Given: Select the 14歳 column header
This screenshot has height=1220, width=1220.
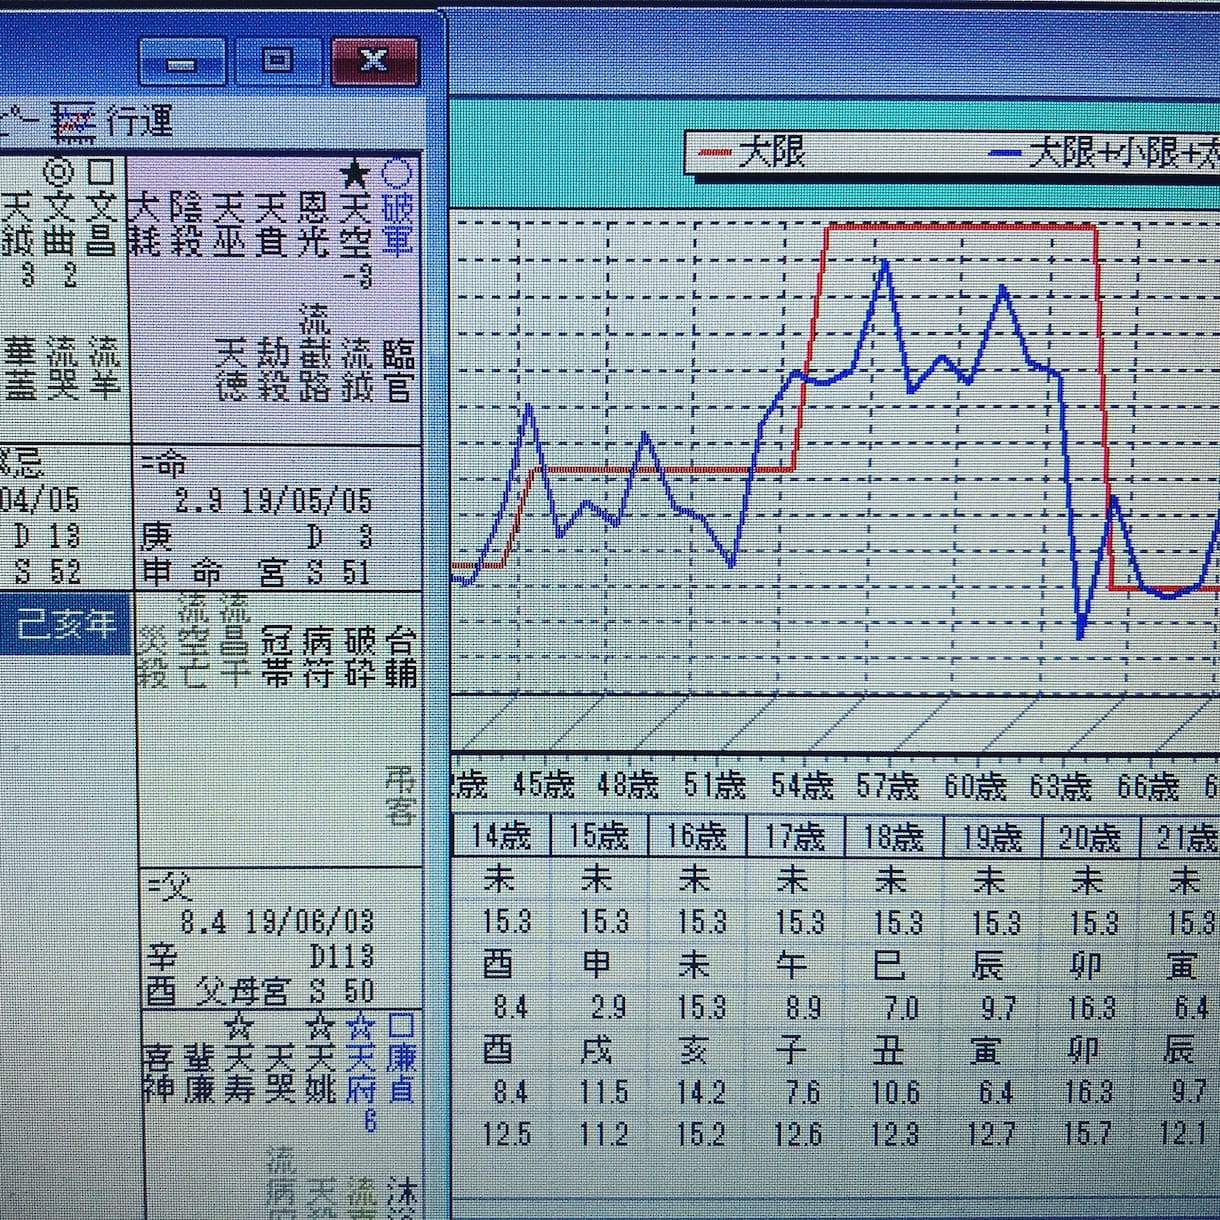Looking at the screenshot, I should coord(501,836).
